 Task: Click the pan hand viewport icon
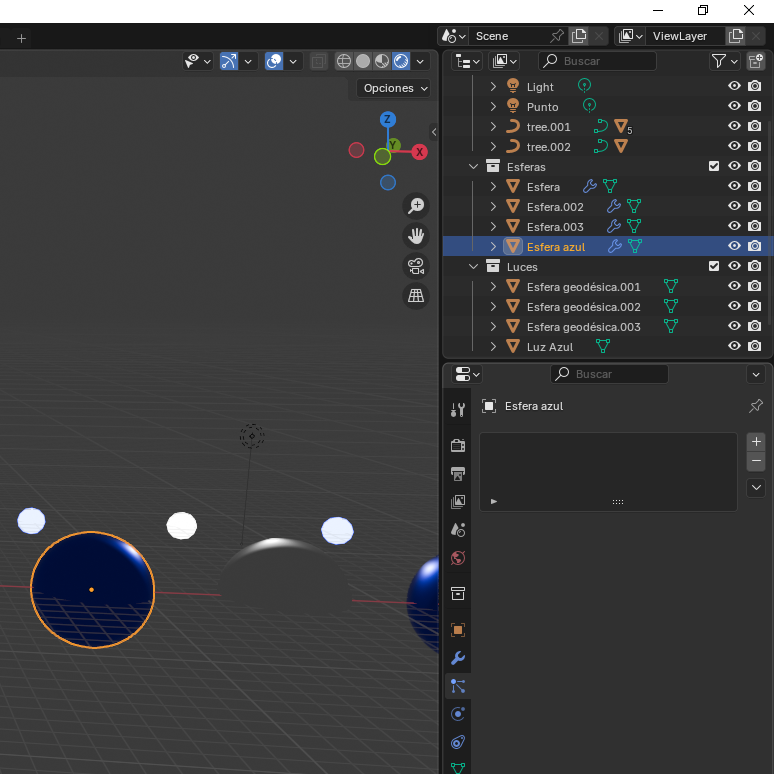pyautogui.click(x=416, y=236)
